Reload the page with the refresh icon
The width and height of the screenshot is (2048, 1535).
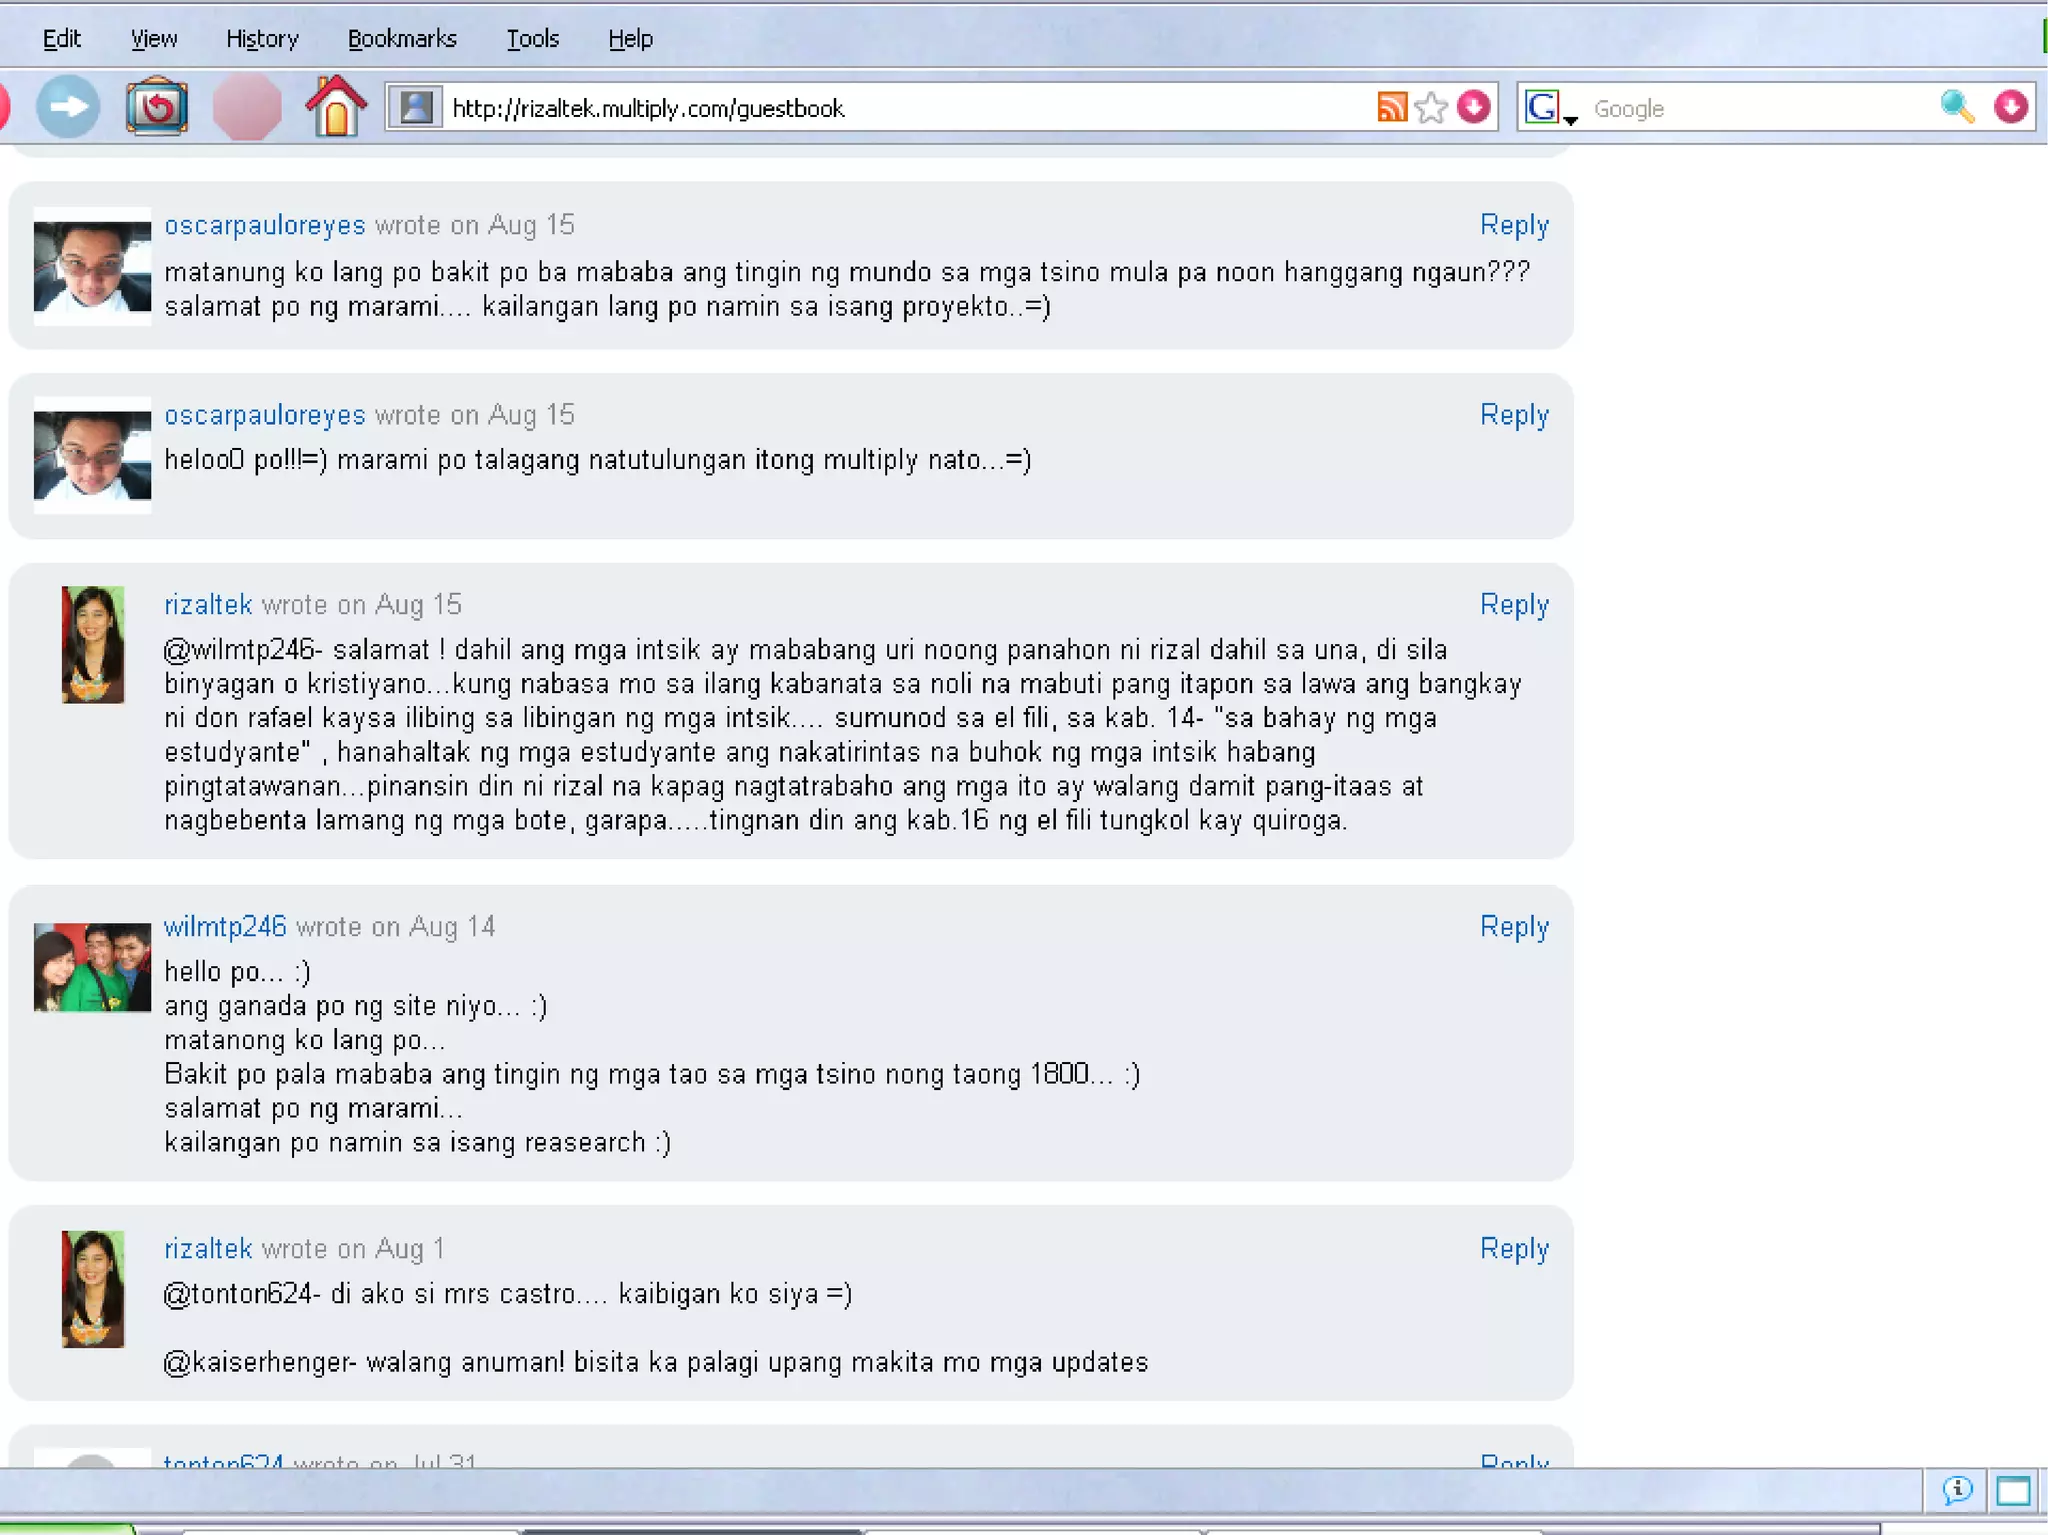click(x=157, y=107)
